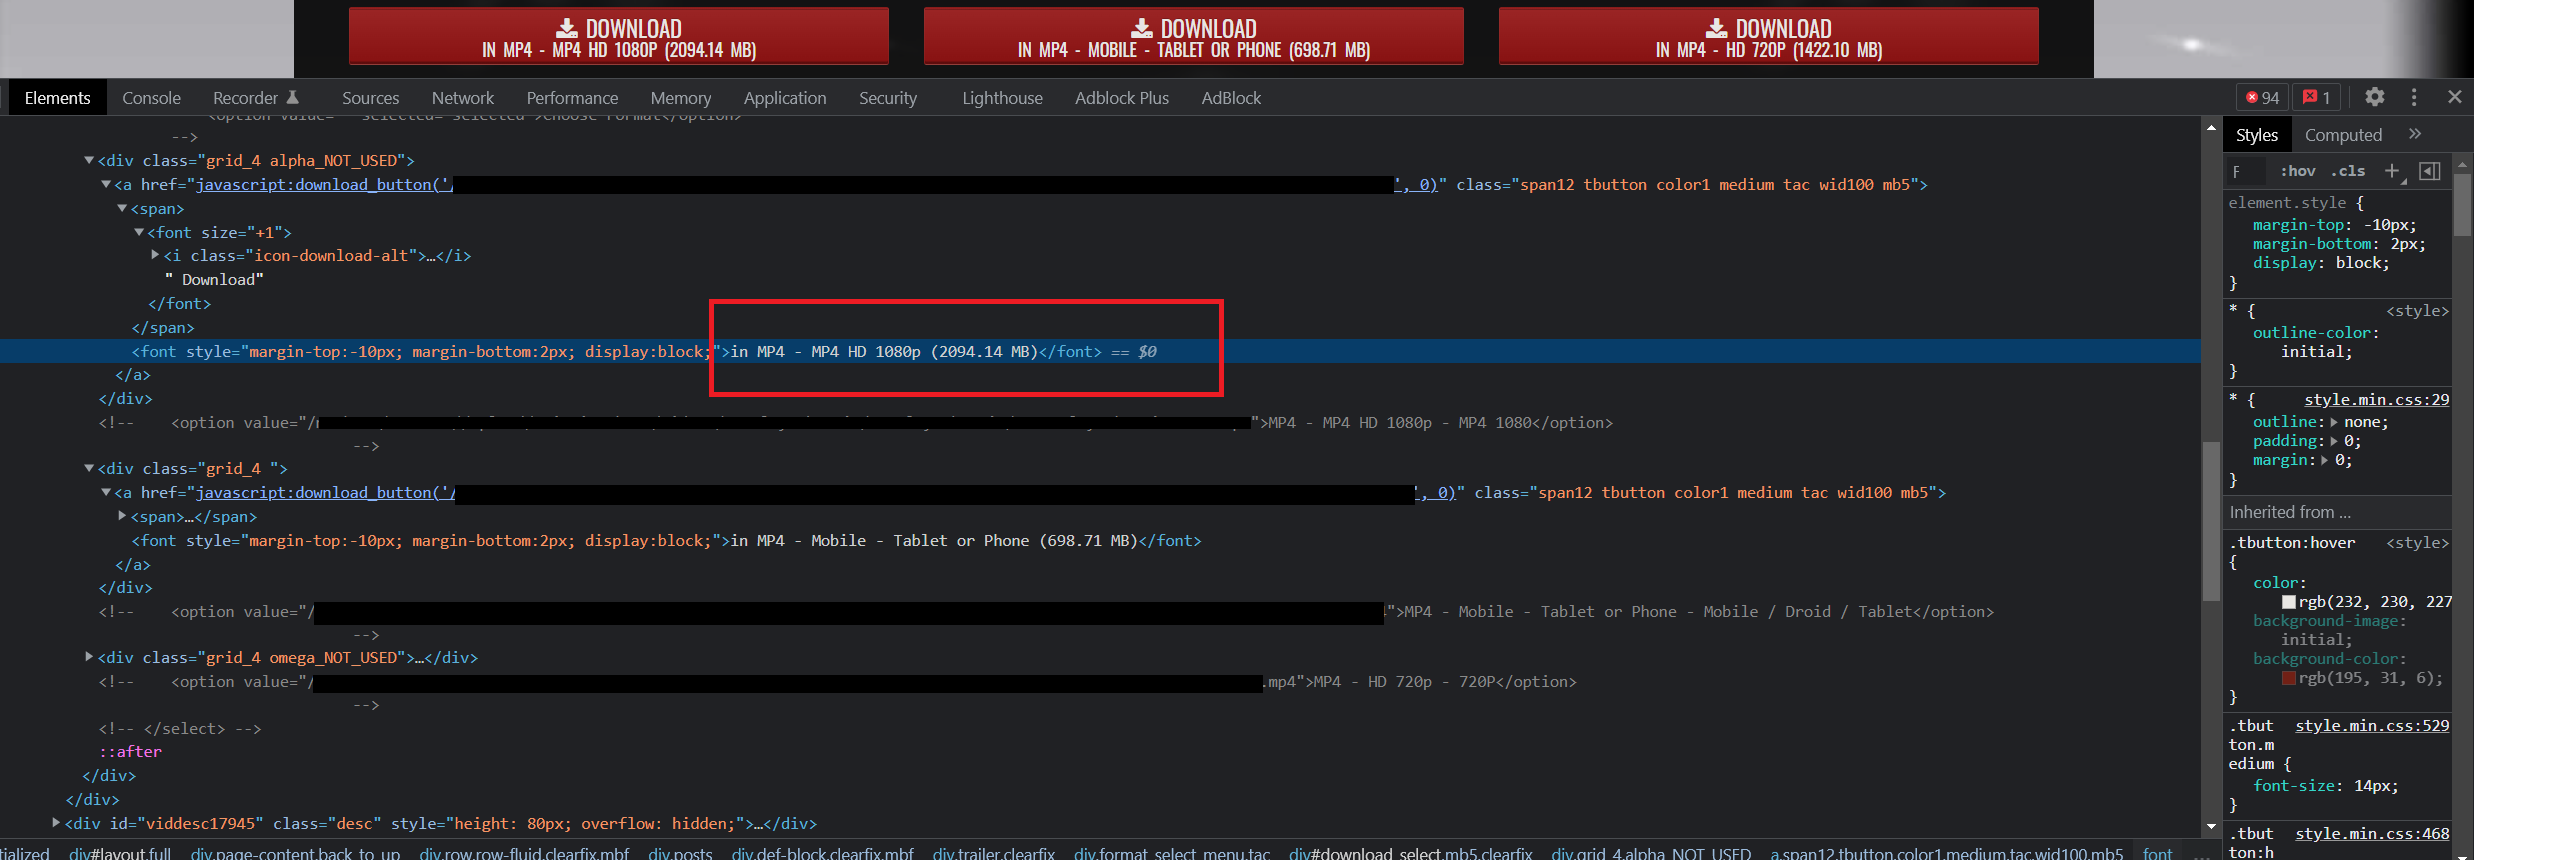2560x860 pixels.
Task: Open style.min.css:29 source link
Action: (2377, 399)
